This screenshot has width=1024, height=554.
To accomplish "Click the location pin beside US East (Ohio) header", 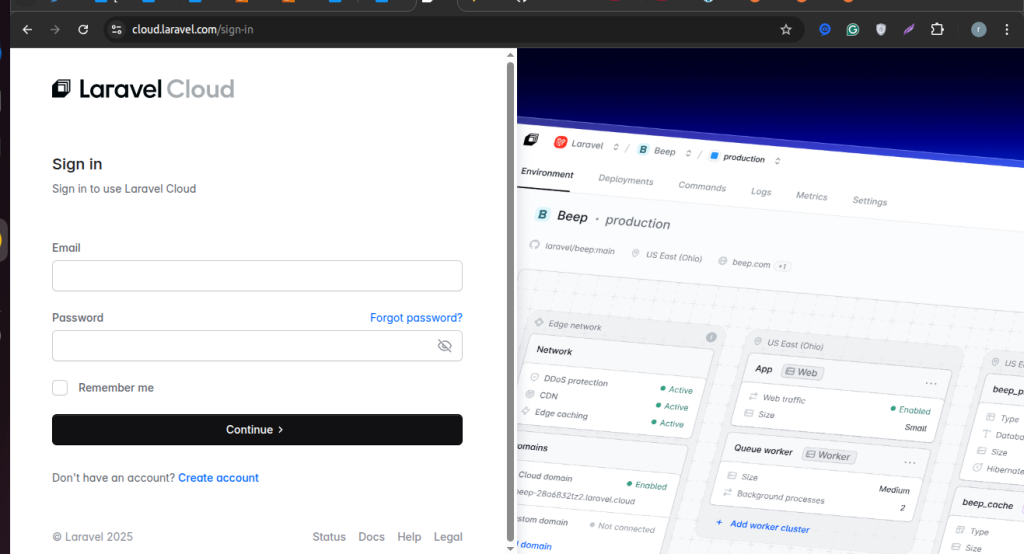I will 635,253.
